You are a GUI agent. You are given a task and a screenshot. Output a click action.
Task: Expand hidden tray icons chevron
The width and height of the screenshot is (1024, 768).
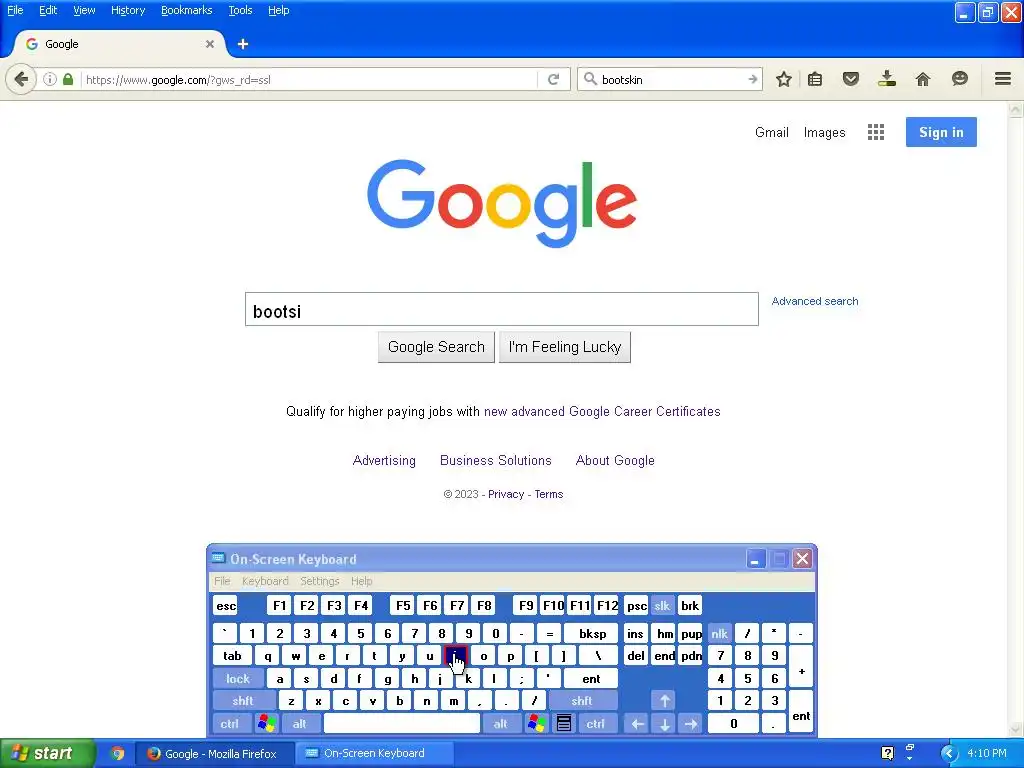pos(948,754)
